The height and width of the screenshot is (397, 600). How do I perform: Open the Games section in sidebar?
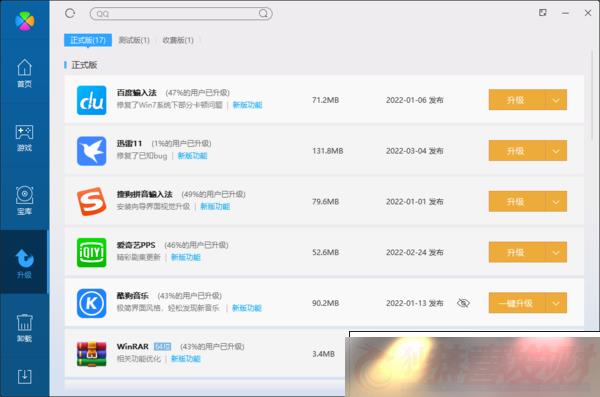tap(24, 138)
